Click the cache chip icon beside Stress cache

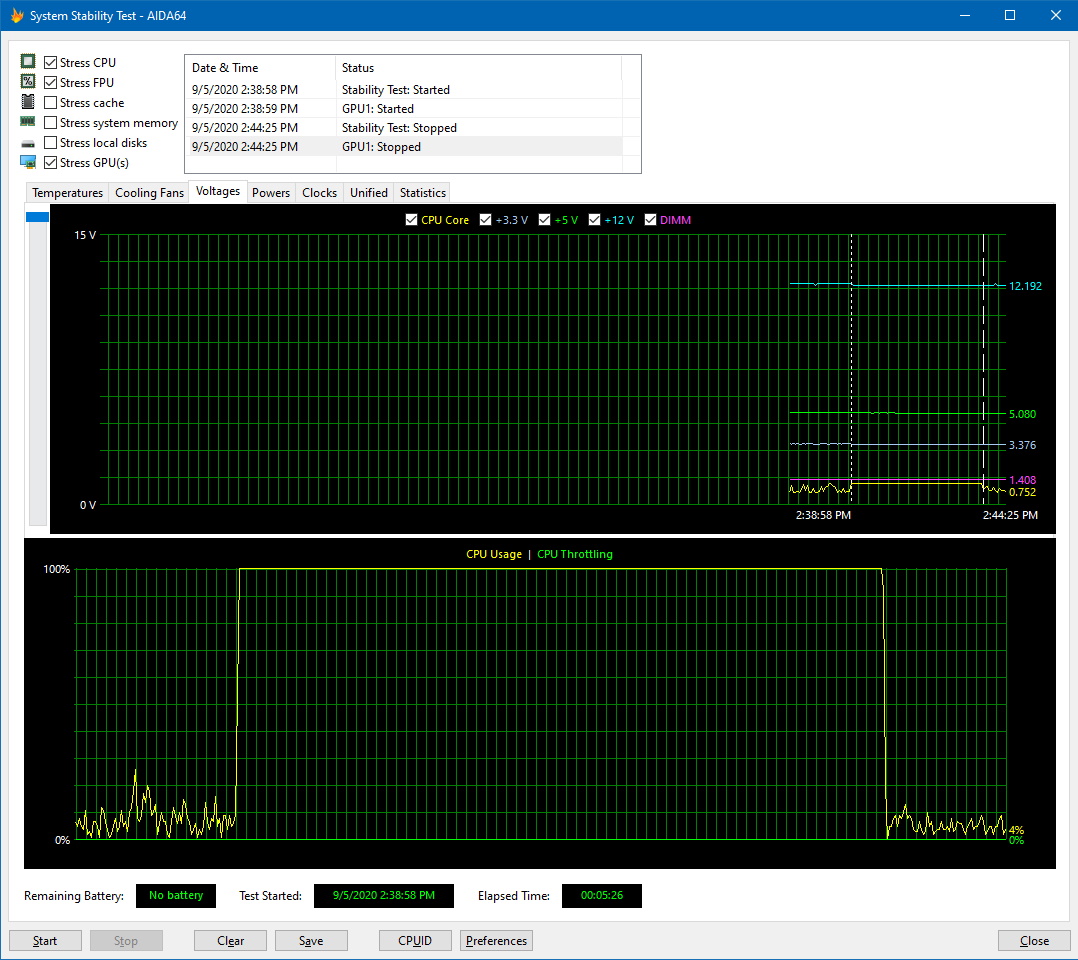[28, 102]
